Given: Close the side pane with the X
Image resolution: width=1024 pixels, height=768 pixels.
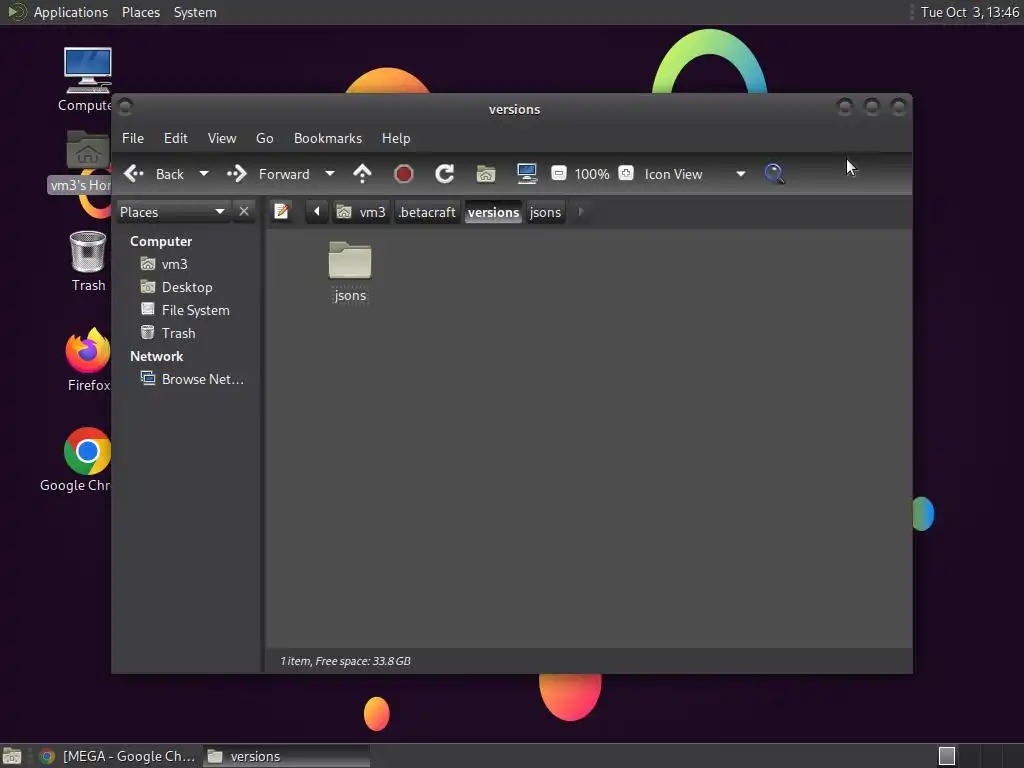Looking at the screenshot, I should point(244,212).
